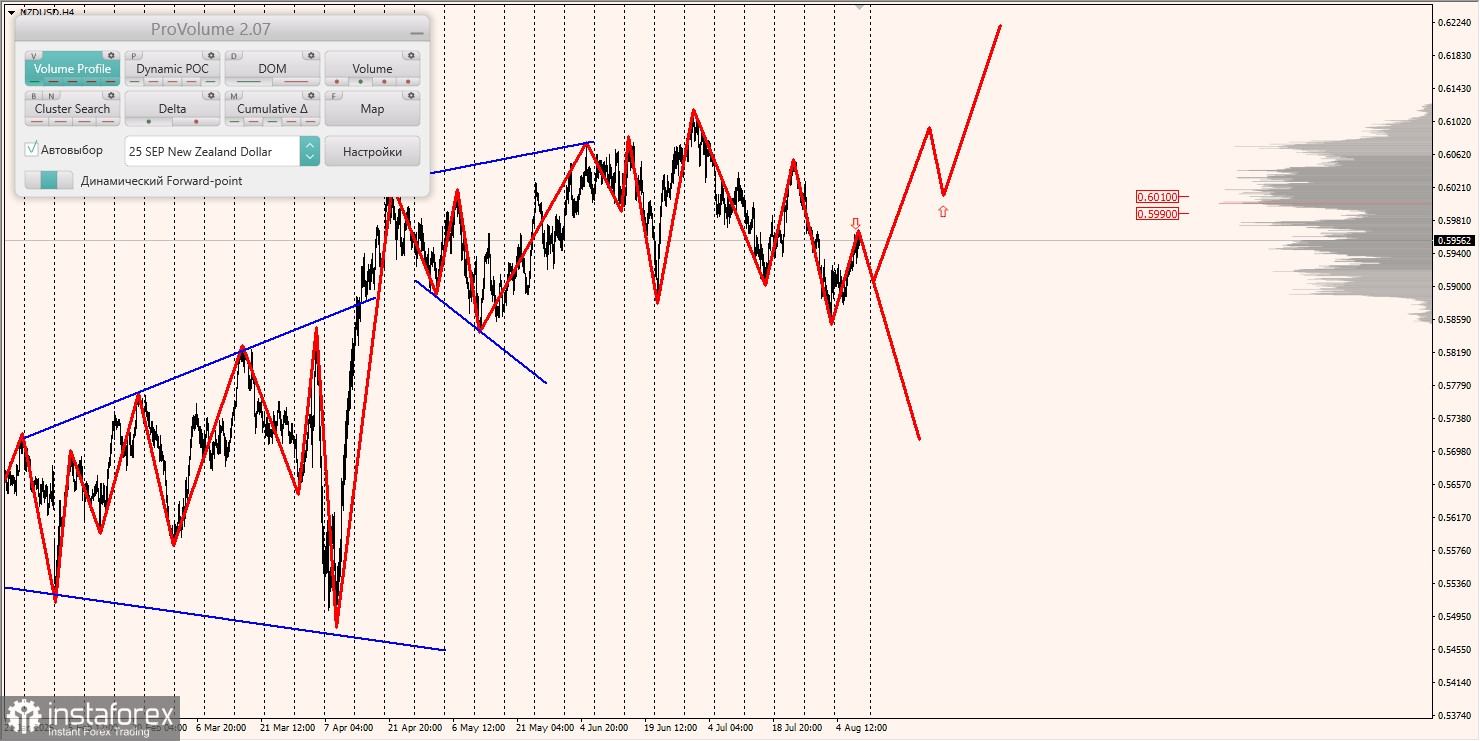Image resolution: width=1480 pixels, height=741 pixels.
Task: Open the contract selector stepper arrows
Action: (310, 151)
